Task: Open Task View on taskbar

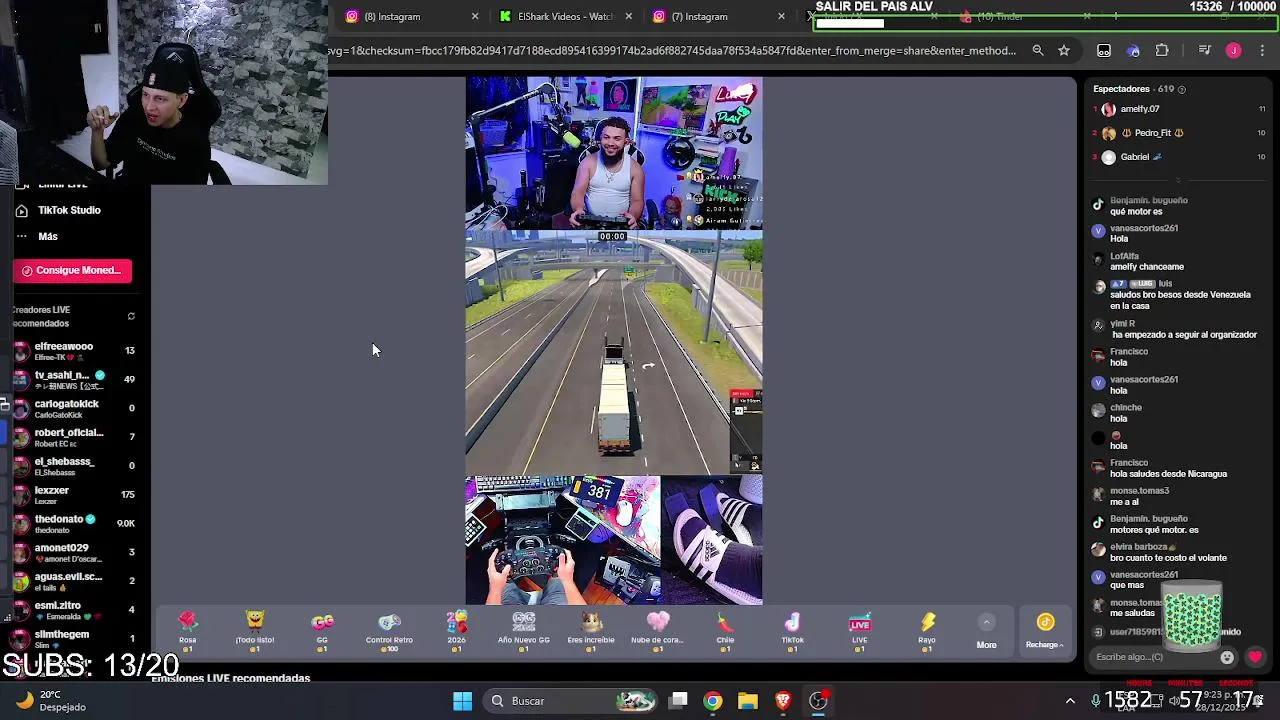Action: [678, 701]
